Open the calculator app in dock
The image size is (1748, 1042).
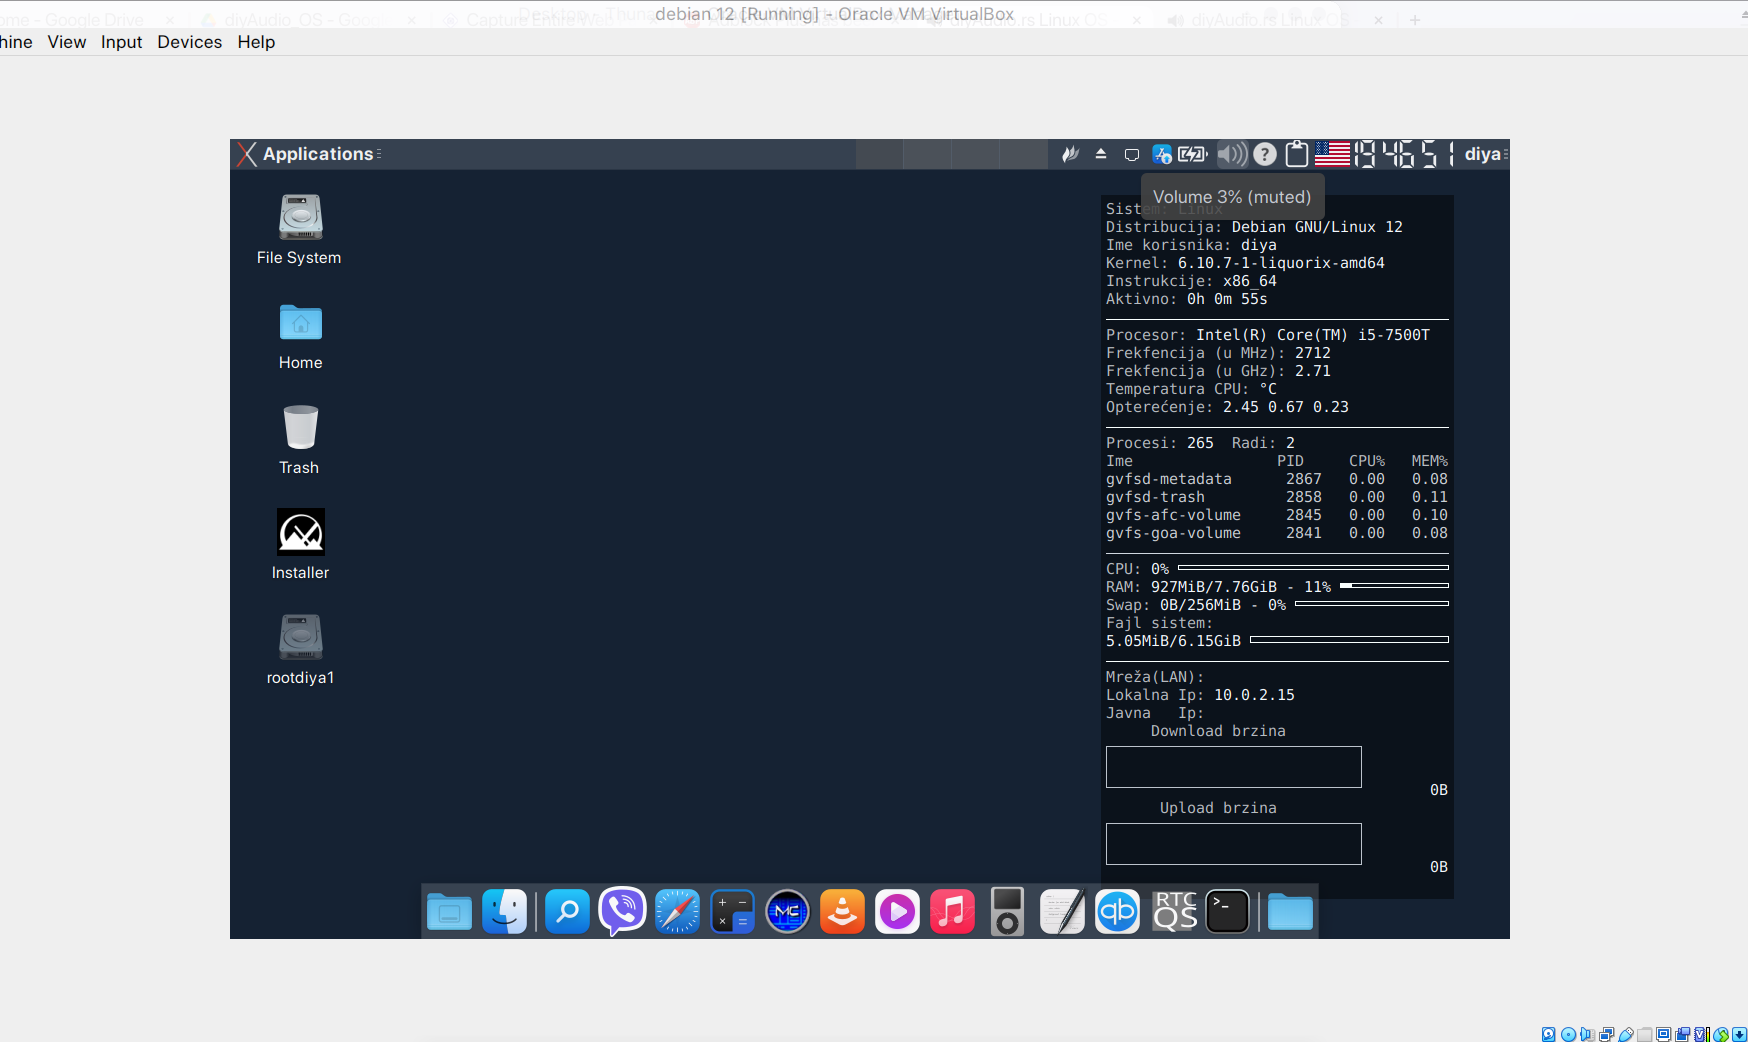click(732, 912)
